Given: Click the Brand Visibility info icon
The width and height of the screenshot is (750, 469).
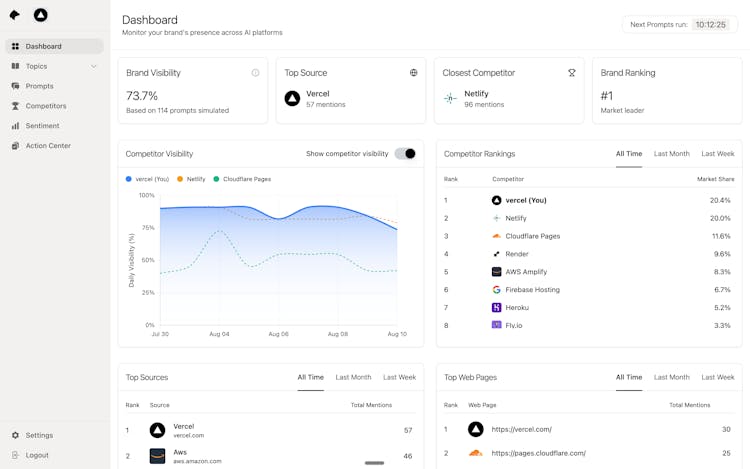Looking at the screenshot, I should [x=255, y=73].
